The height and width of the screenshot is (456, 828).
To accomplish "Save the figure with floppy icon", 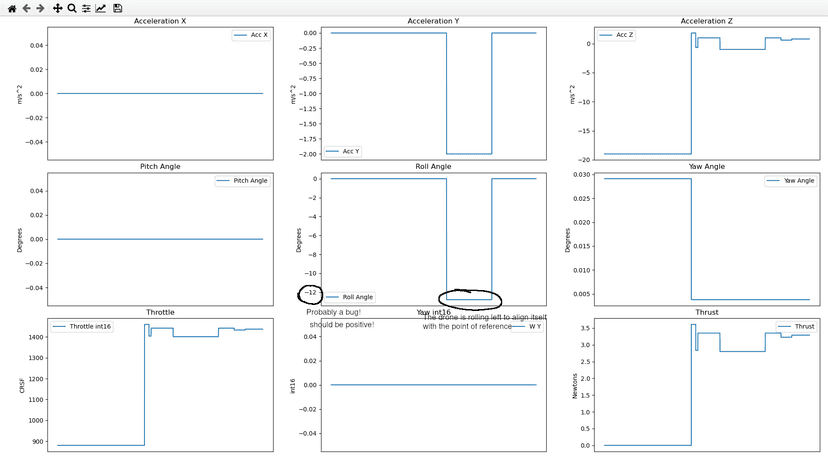I will [118, 8].
